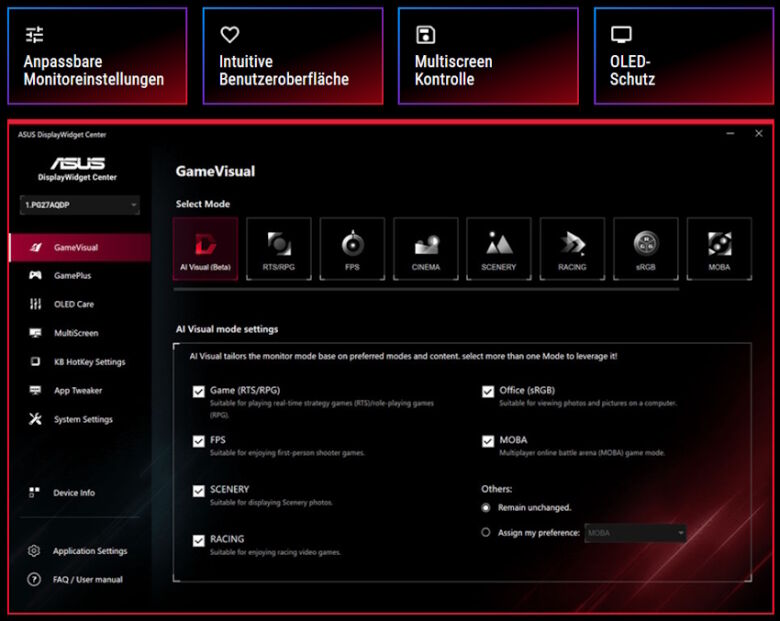Click the System Settings text label
Screen dimensions: 780x621
tap(83, 419)
